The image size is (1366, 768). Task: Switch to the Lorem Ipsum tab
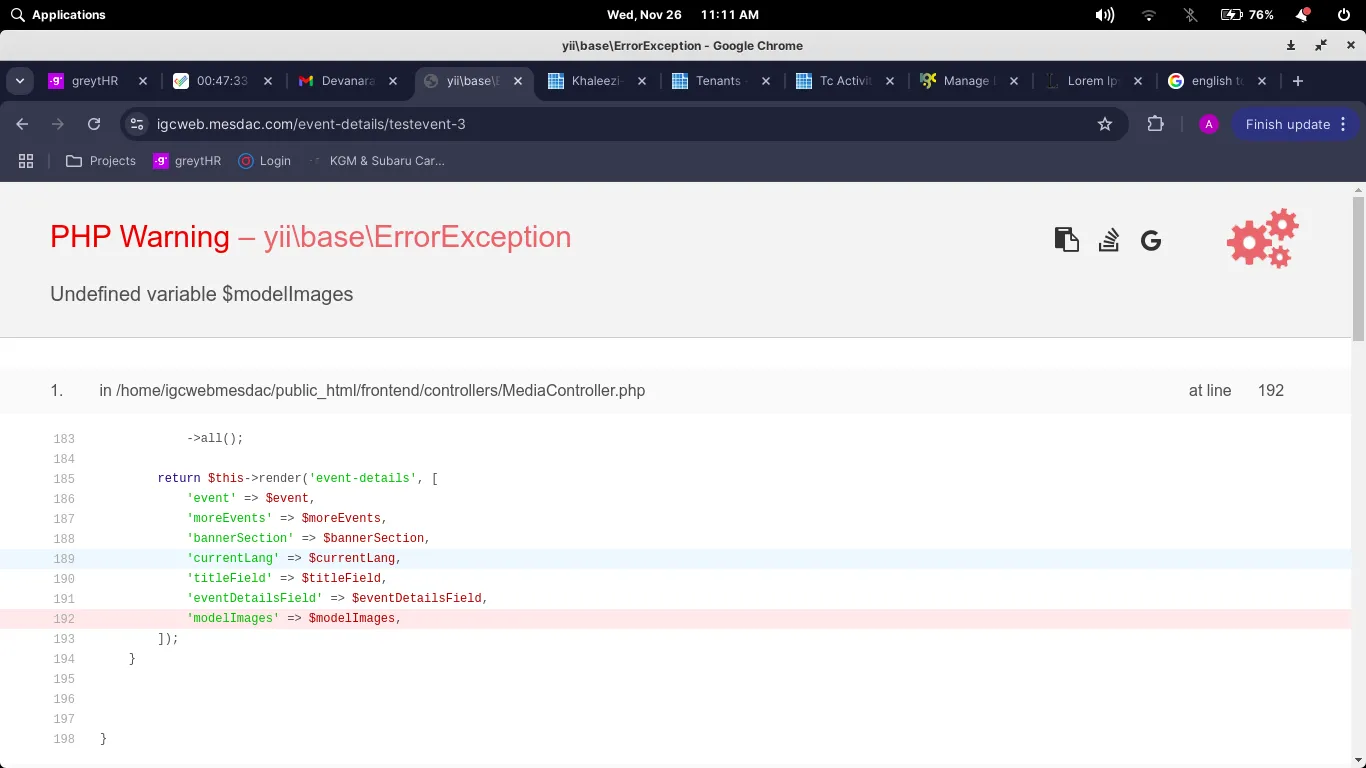[1092, 81]
